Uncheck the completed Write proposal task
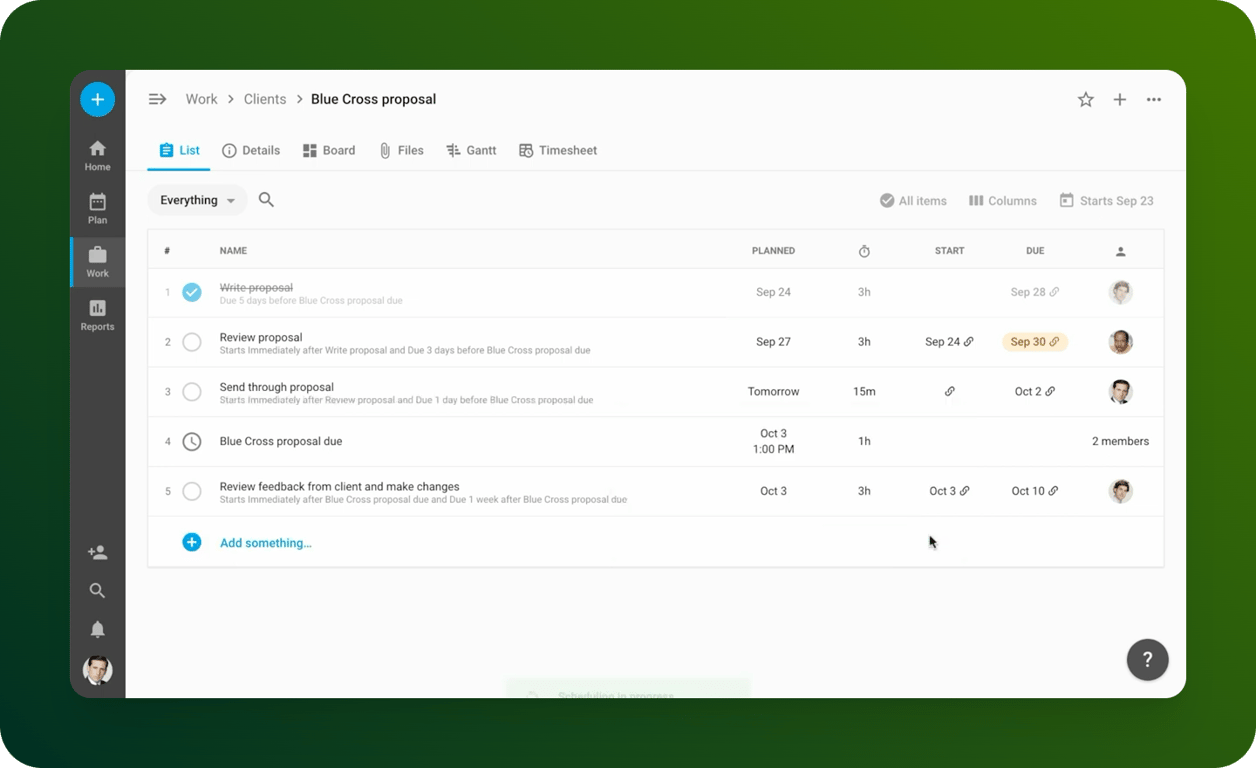The height and width of the screenshot is (768, 1256). [192, 292]
